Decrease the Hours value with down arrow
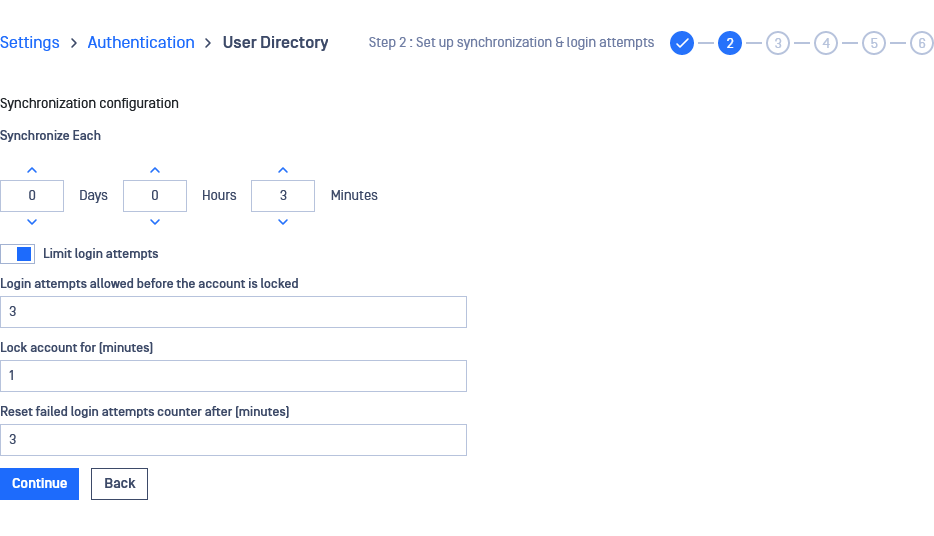This screenshot has height=536, width=934. 155,222
